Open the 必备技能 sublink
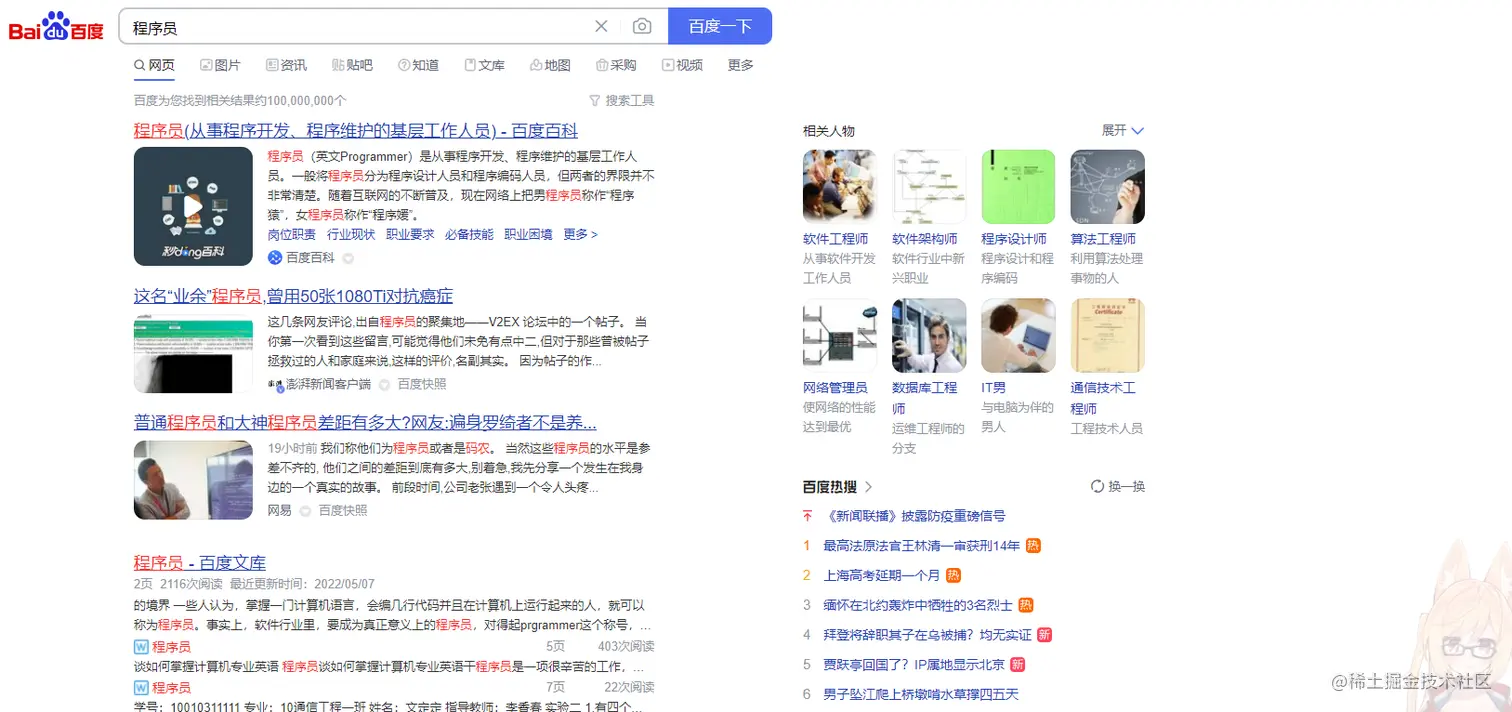The image size is (1512, 712). coord(469,234)
